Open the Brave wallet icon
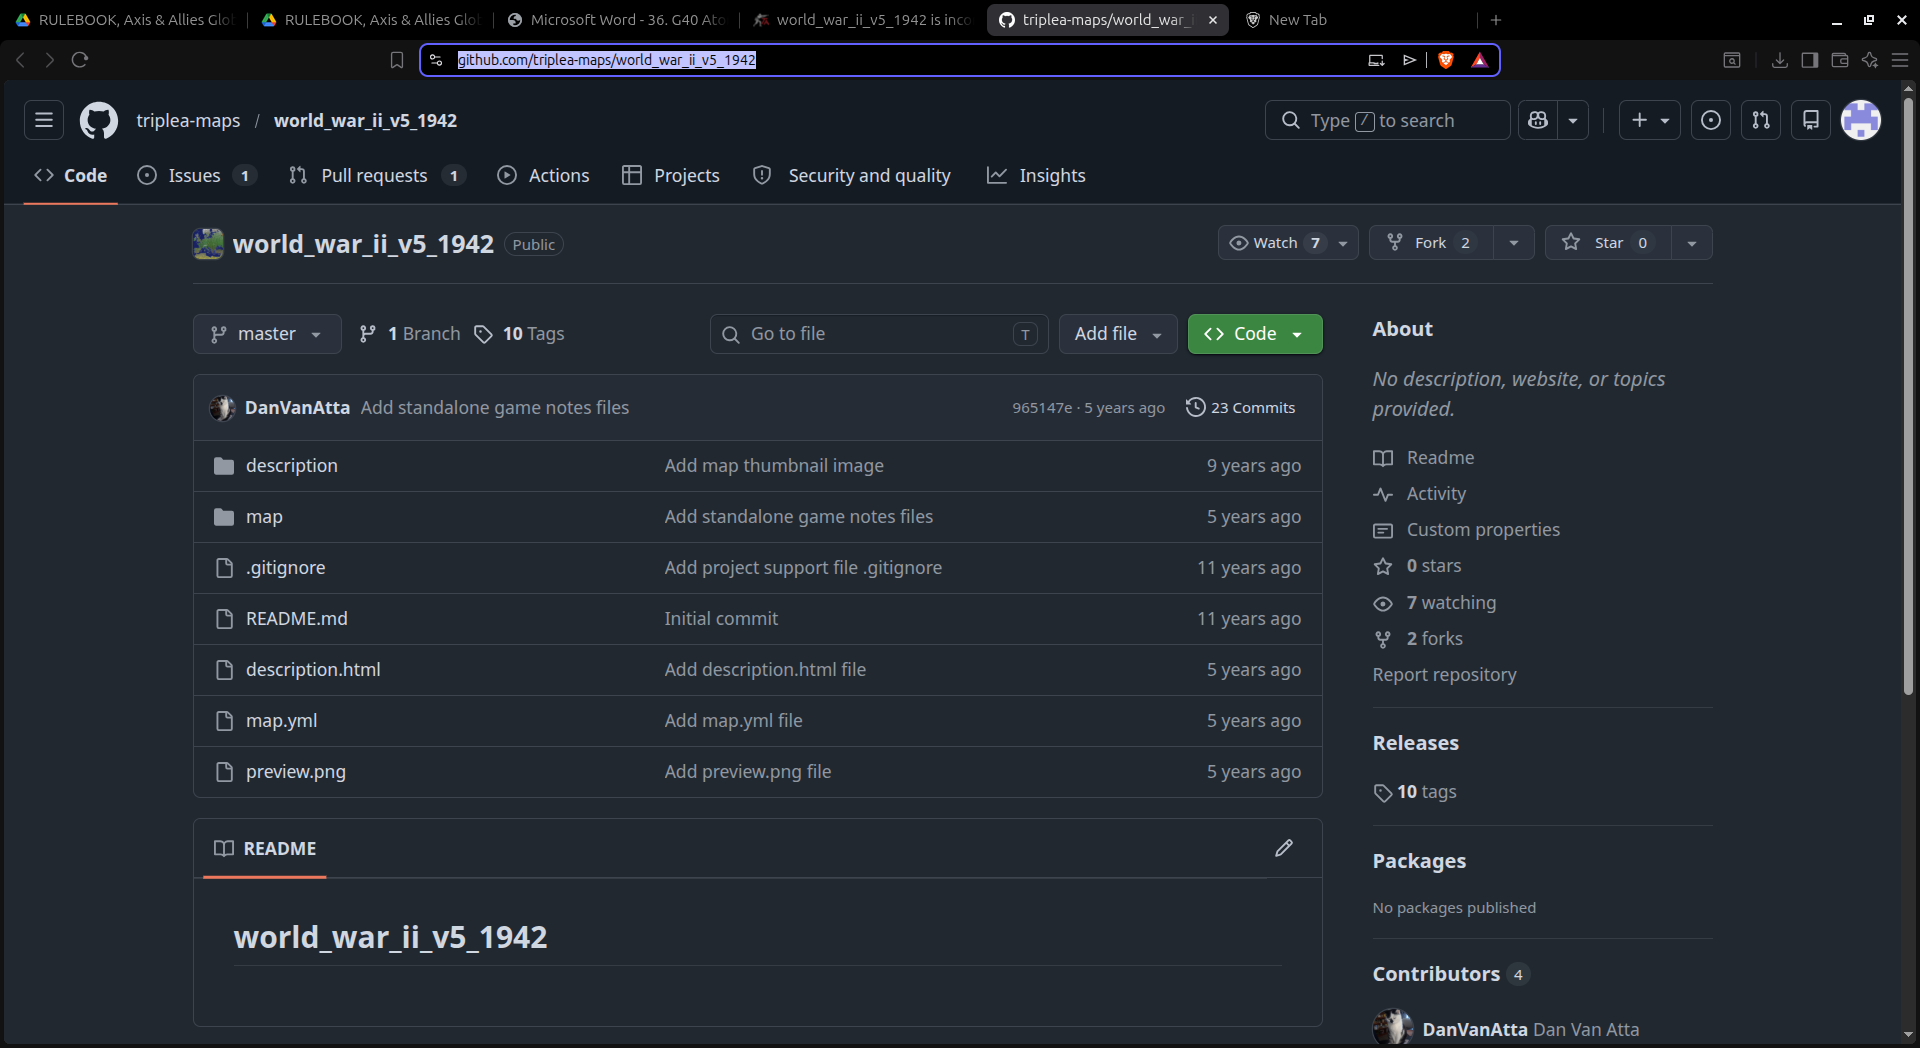 (x=1839, y=60)
